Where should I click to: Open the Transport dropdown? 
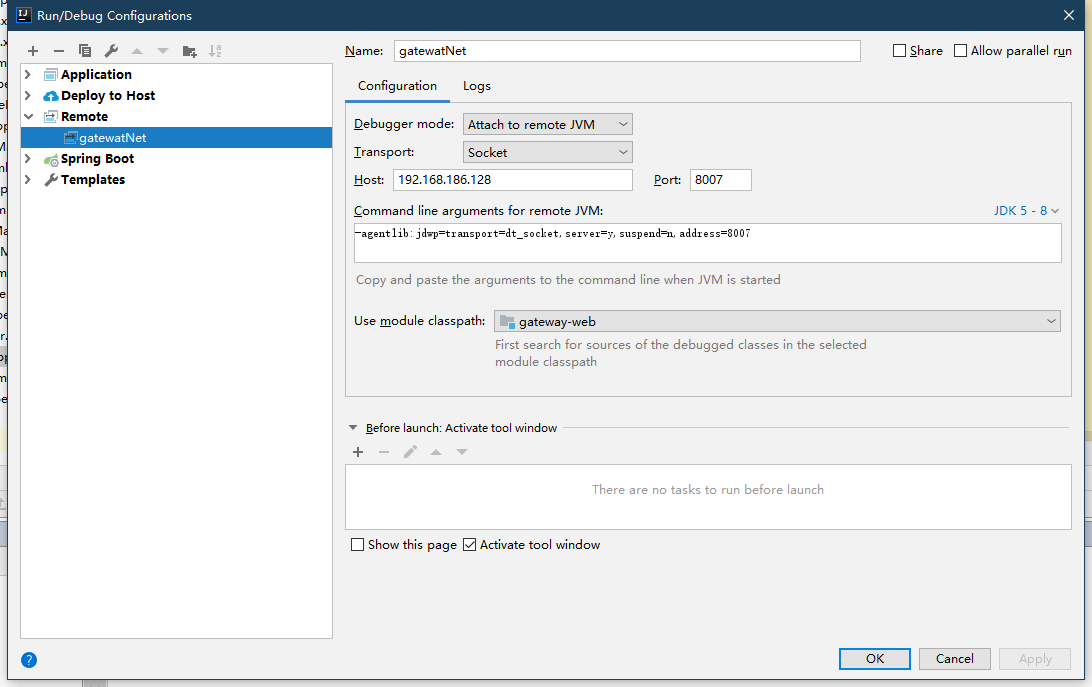click(547, 151)
